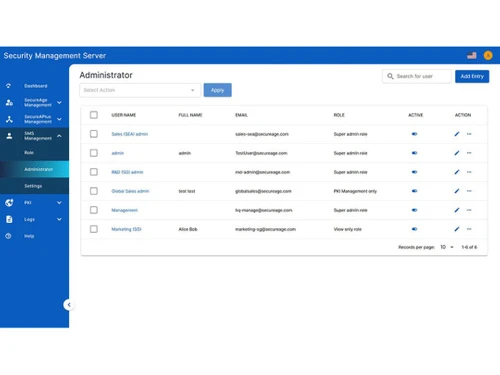500x375 pixels.
Task: Open language selector flag icon
Action: (x=472, y=55)
